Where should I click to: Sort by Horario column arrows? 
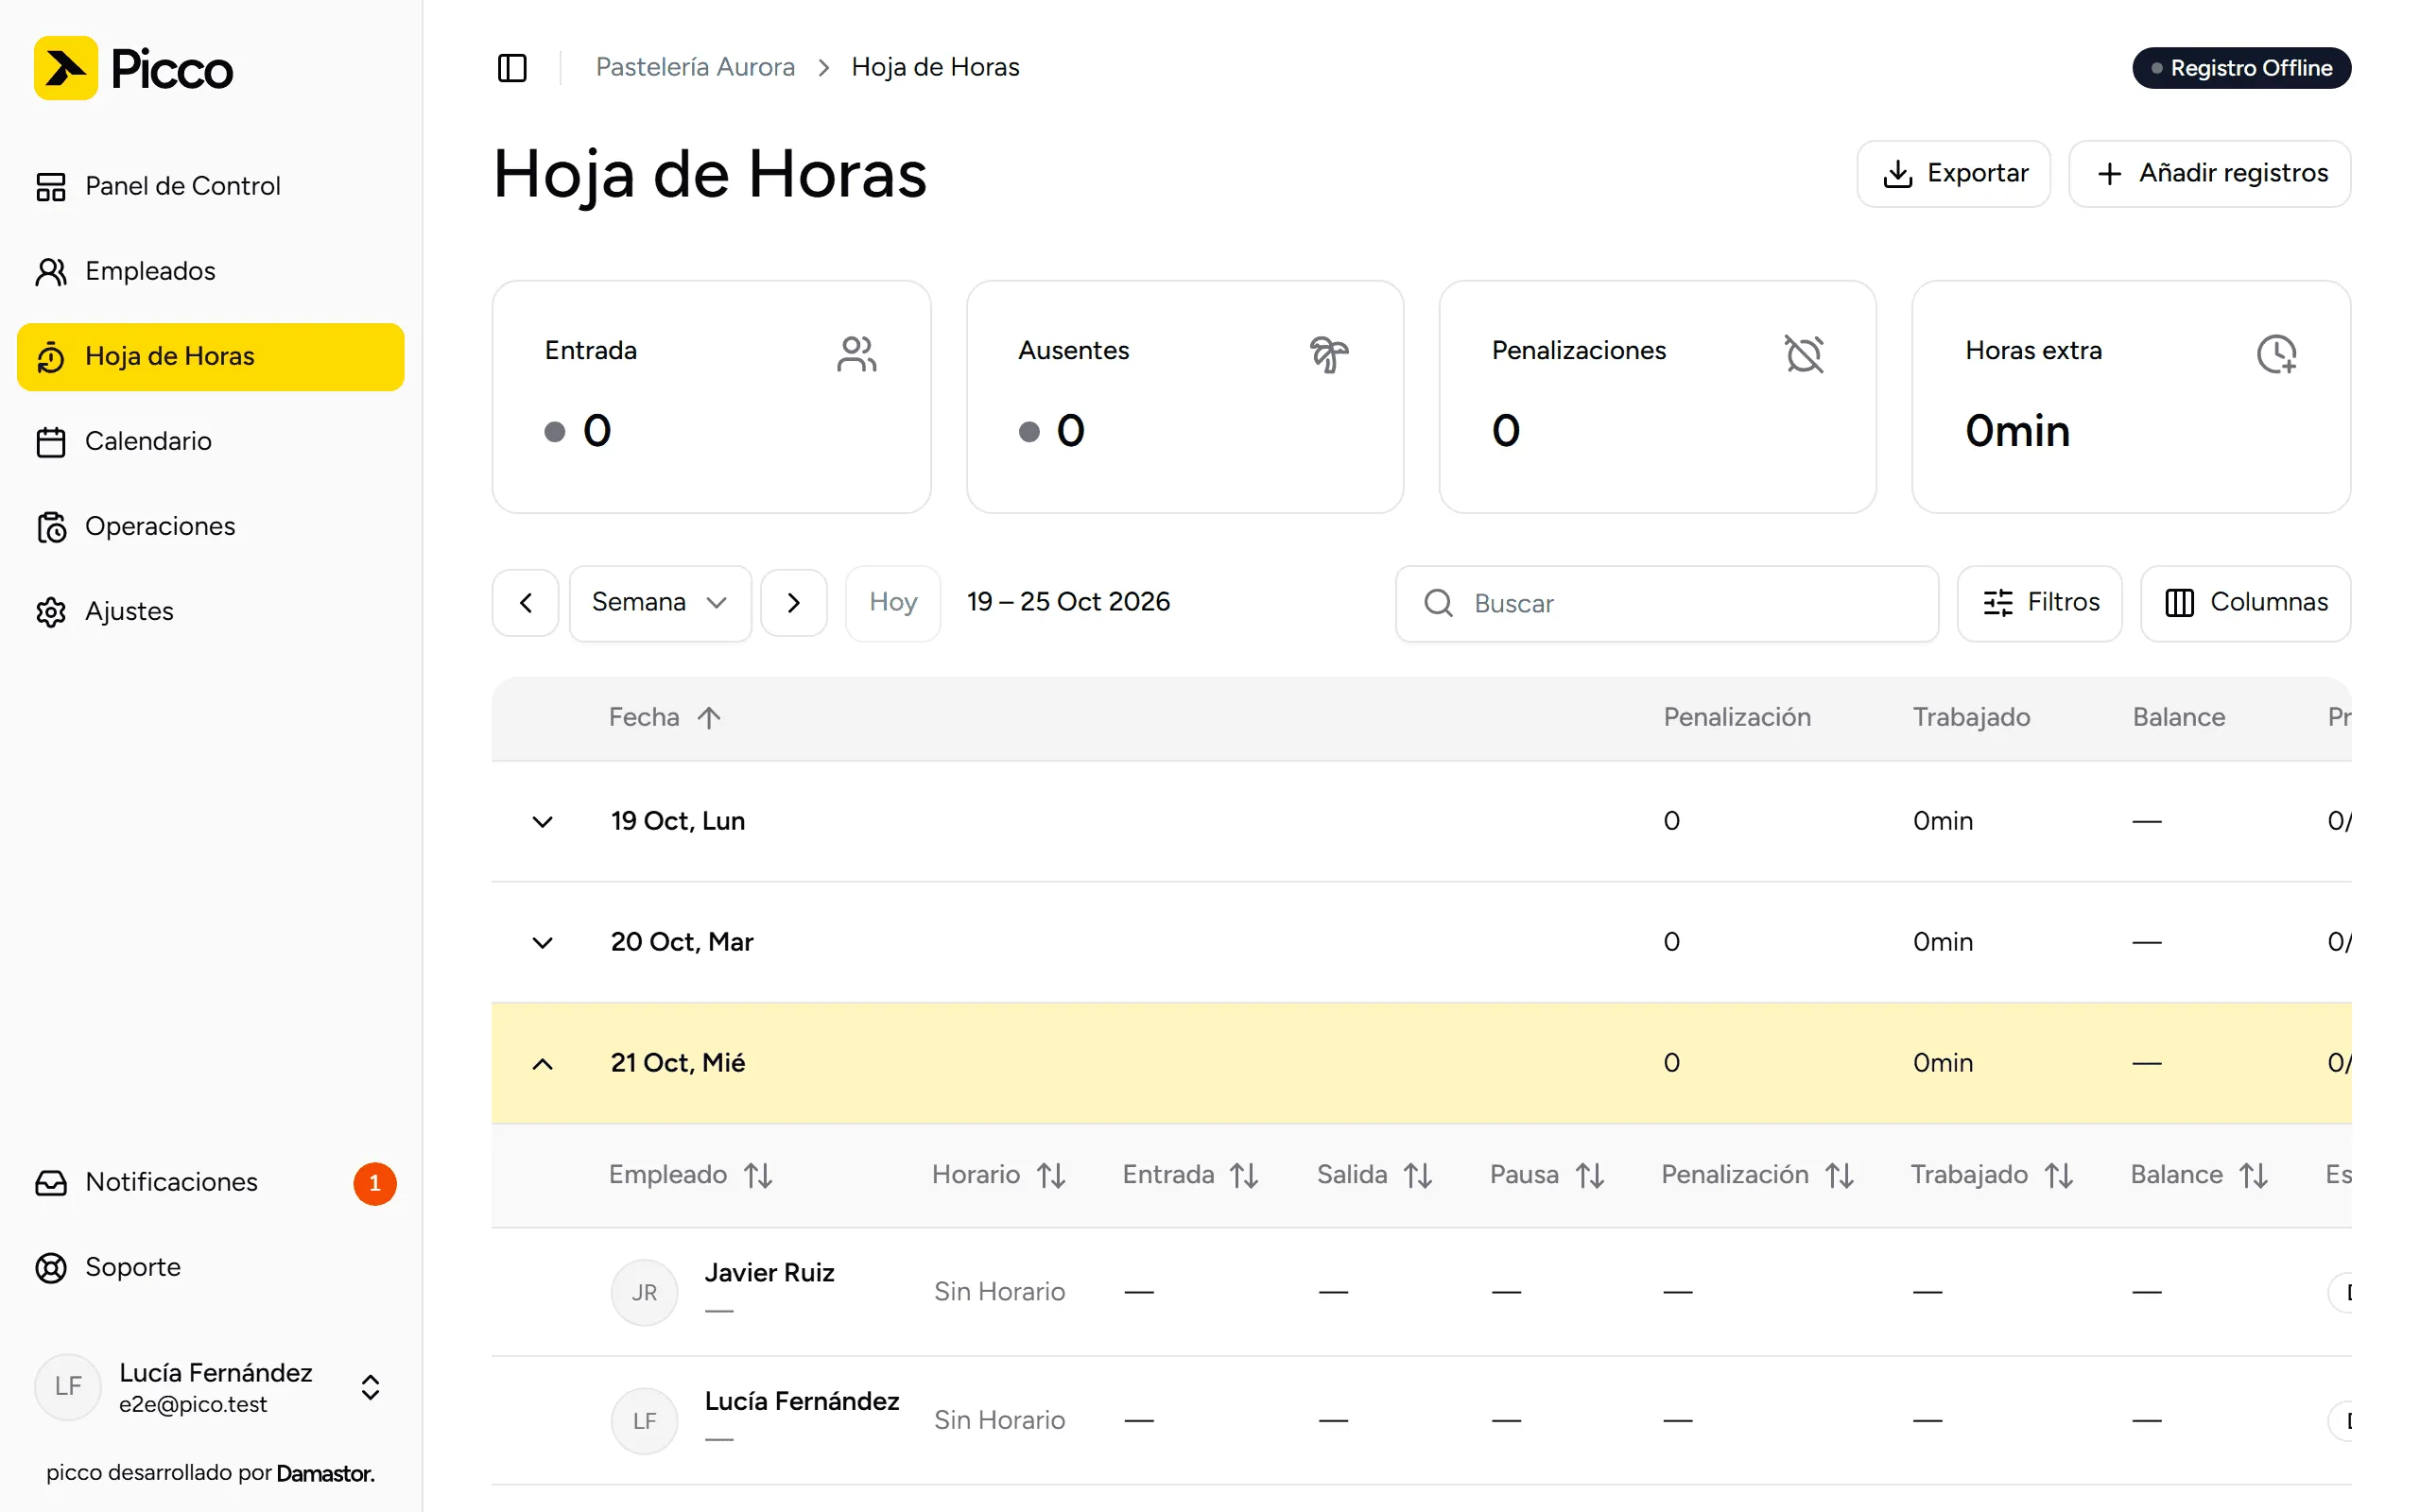coord(1051,1175)
